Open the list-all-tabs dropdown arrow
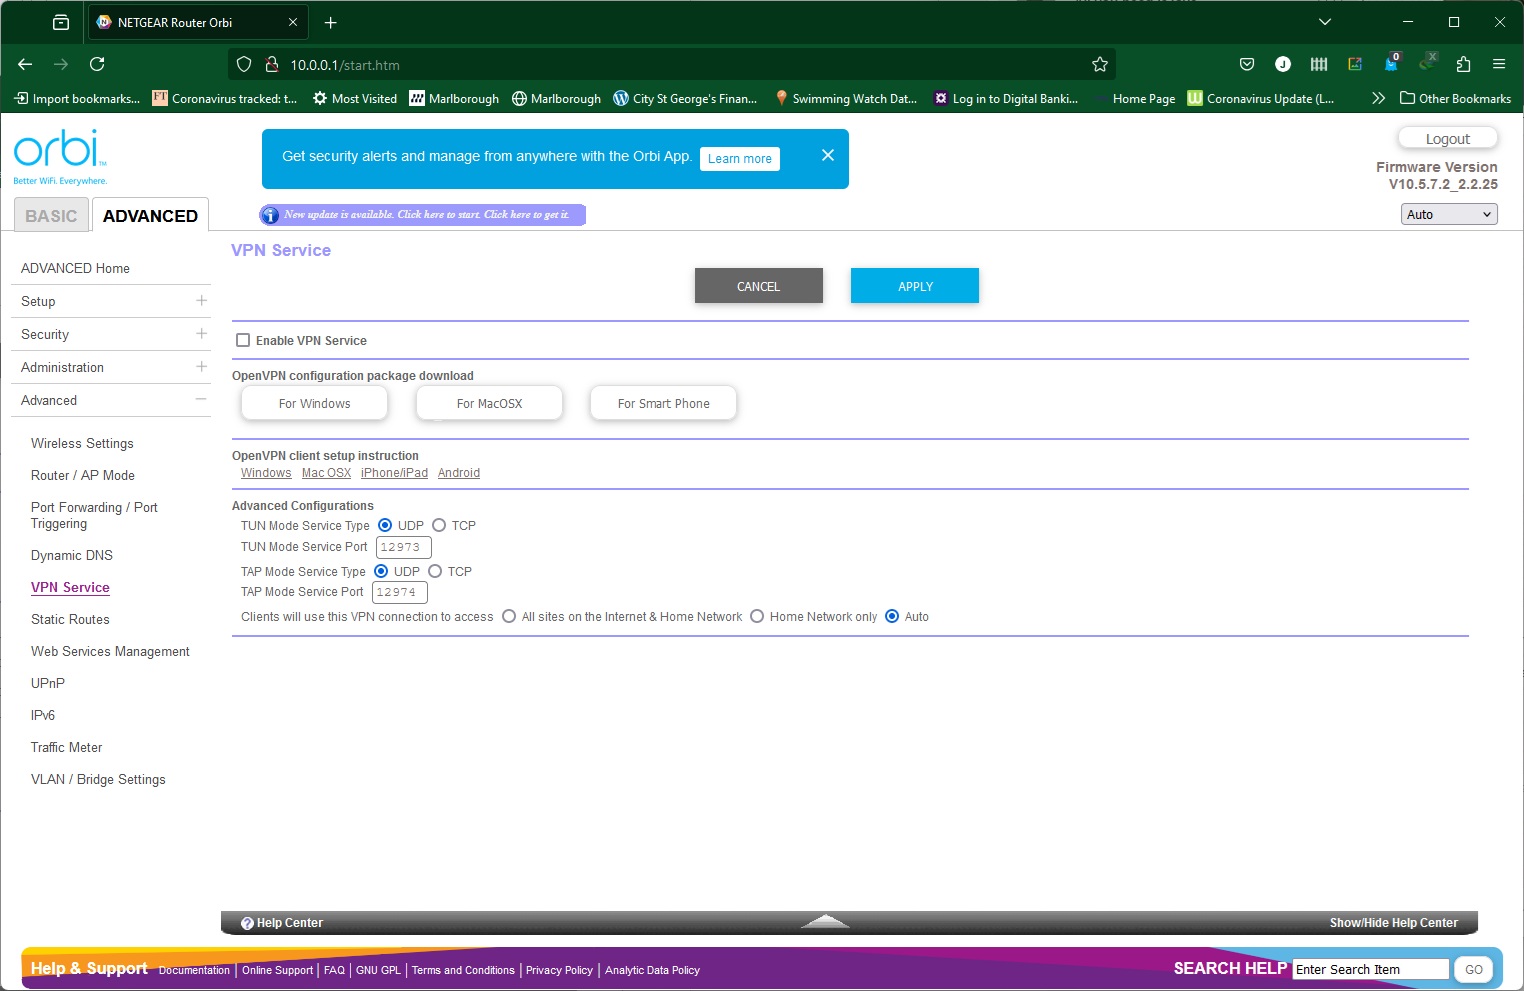Screen dimensions: 1524x991 (x=1325, y=22)
